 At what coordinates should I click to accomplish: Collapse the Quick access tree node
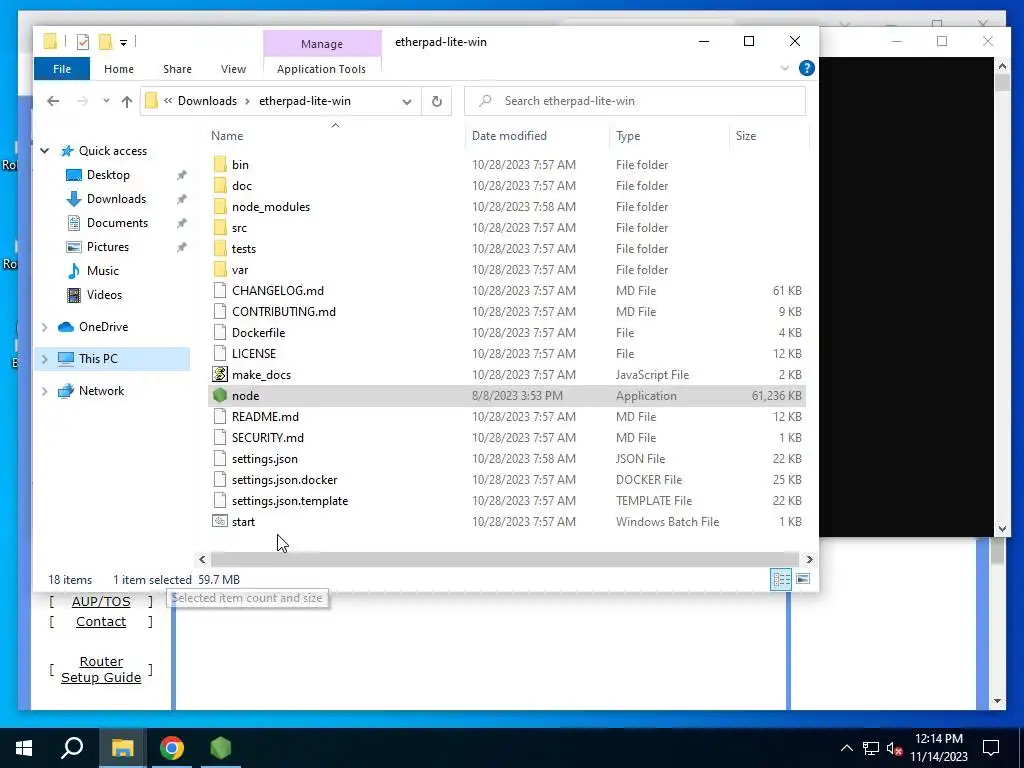tap(44, 151)
